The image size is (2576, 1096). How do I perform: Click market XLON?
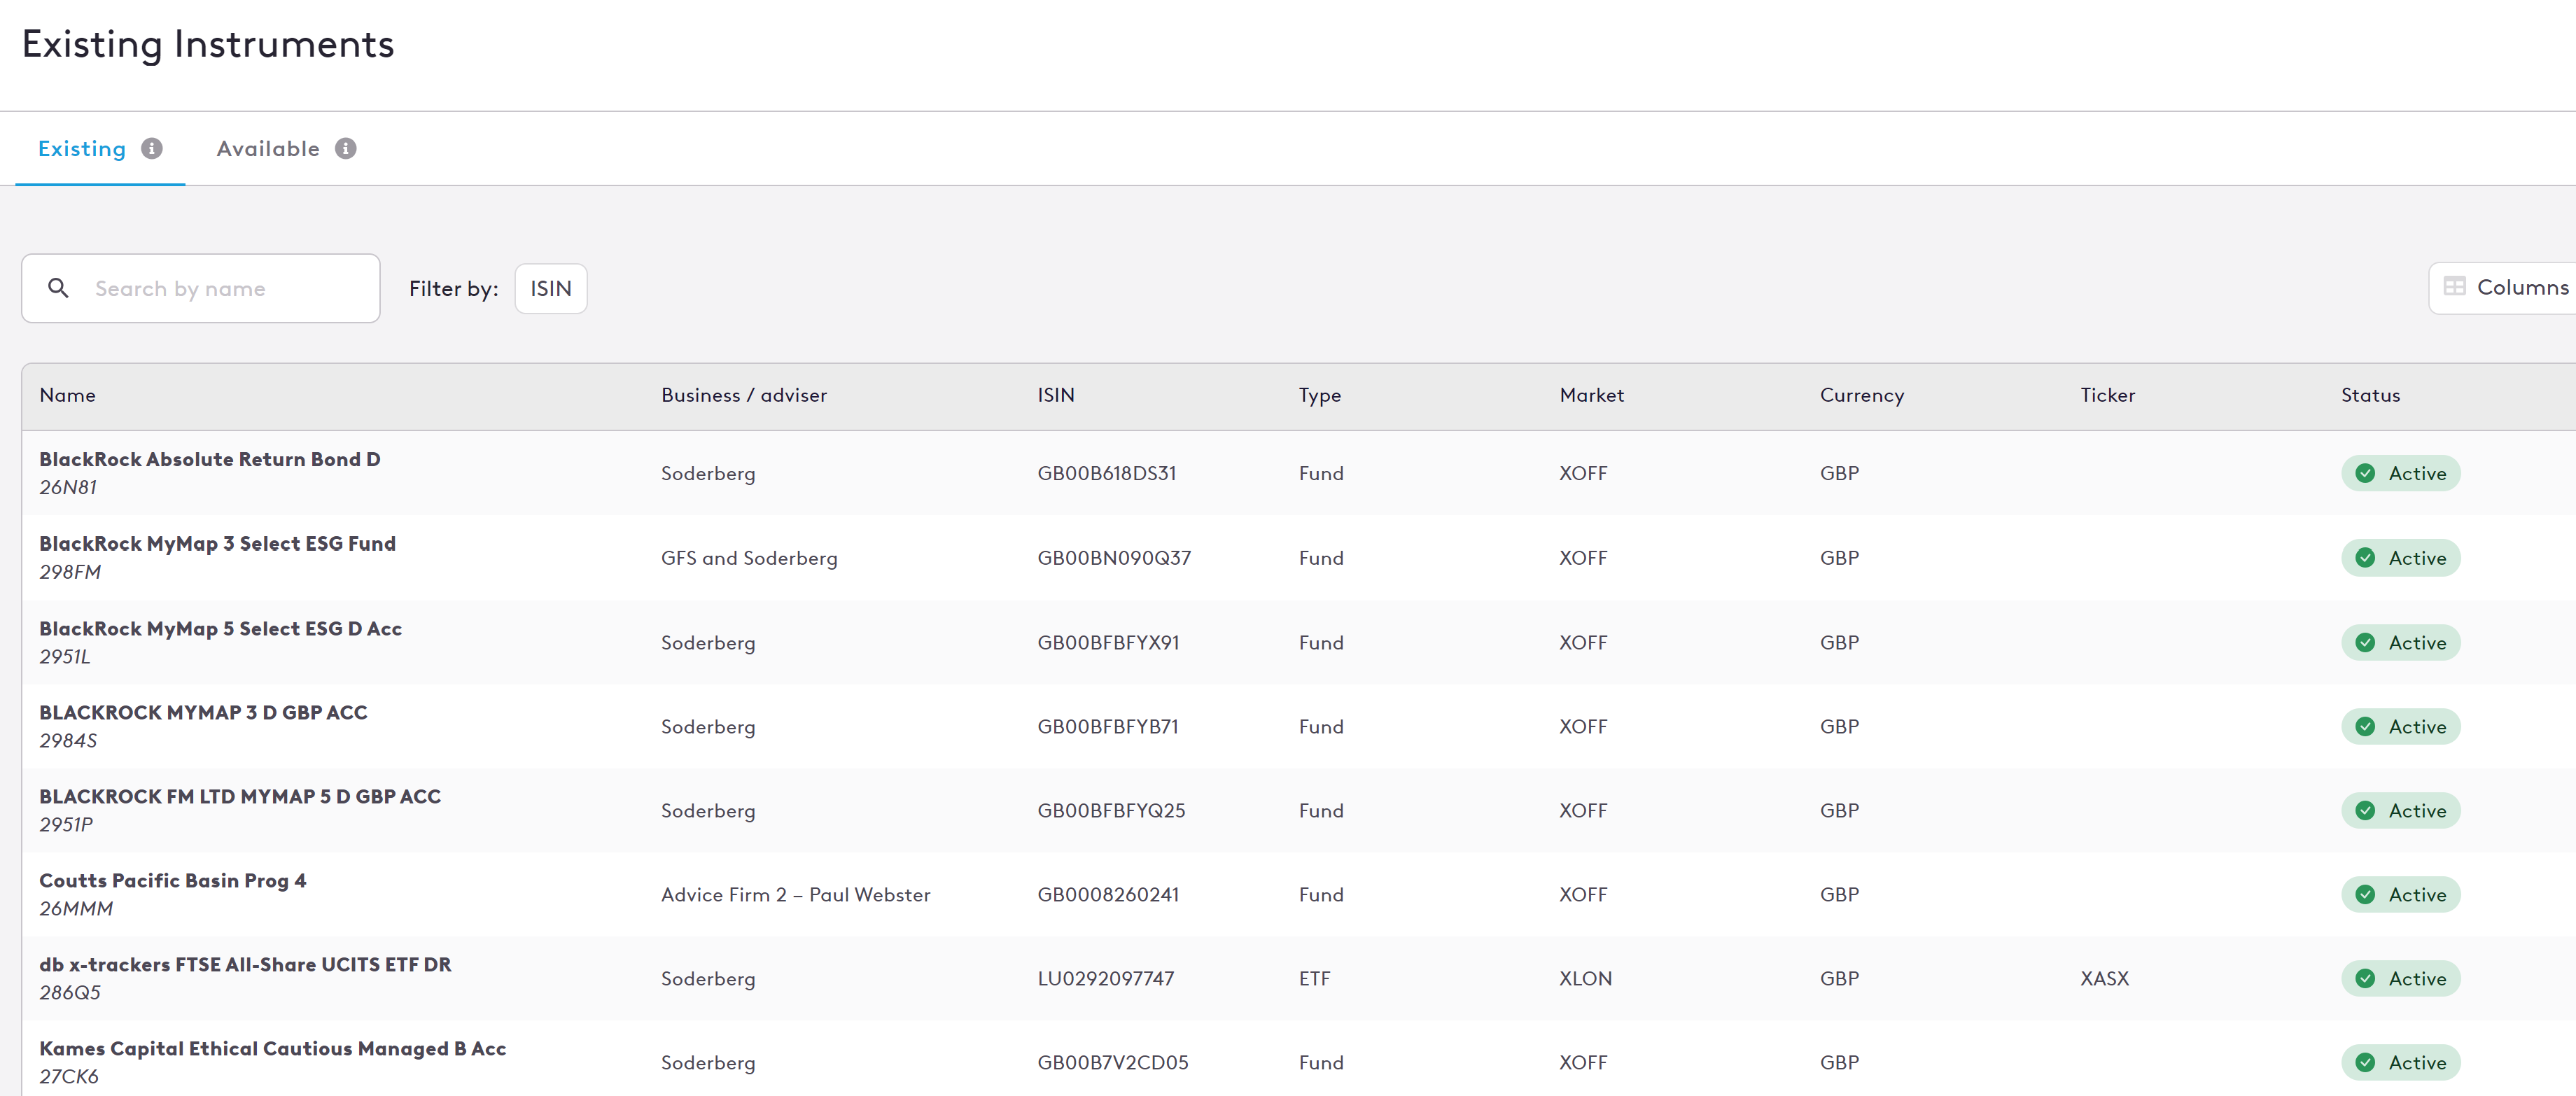click(1586, 979)
